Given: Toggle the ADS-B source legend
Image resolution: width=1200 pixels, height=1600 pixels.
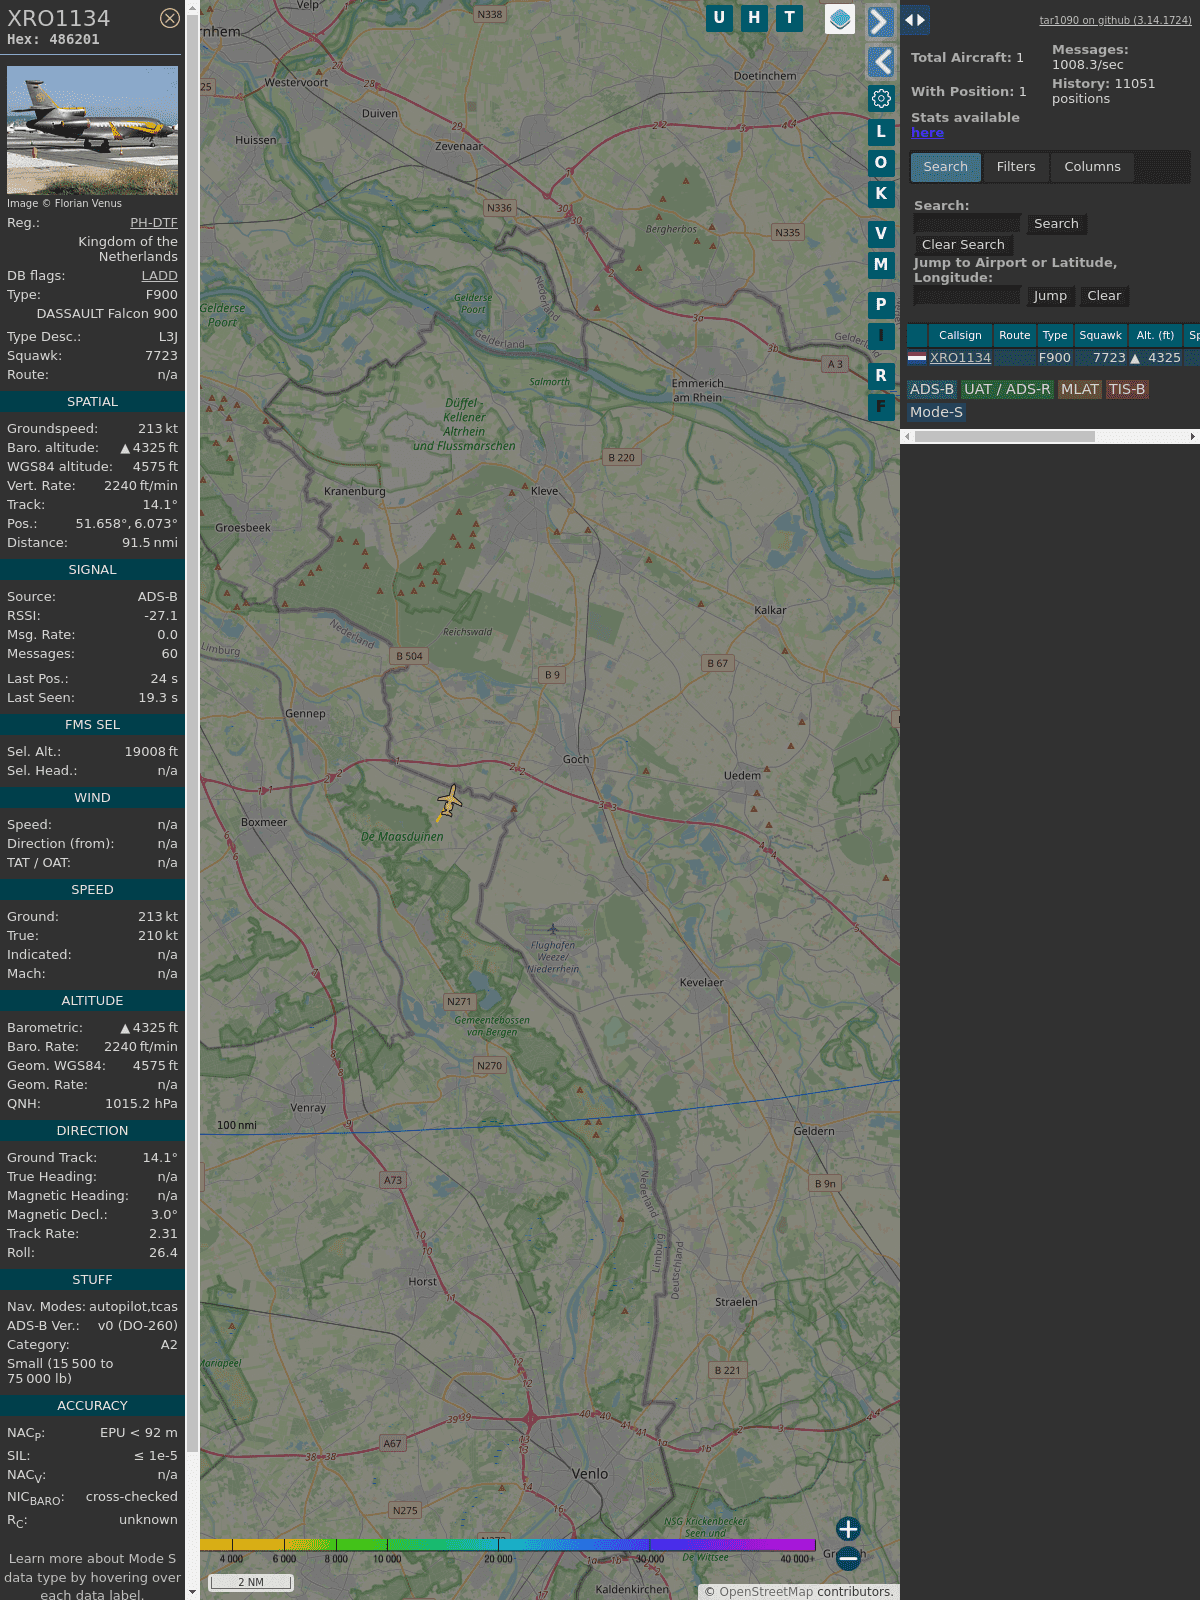Looking at the screenshot, I should point(932,390).
